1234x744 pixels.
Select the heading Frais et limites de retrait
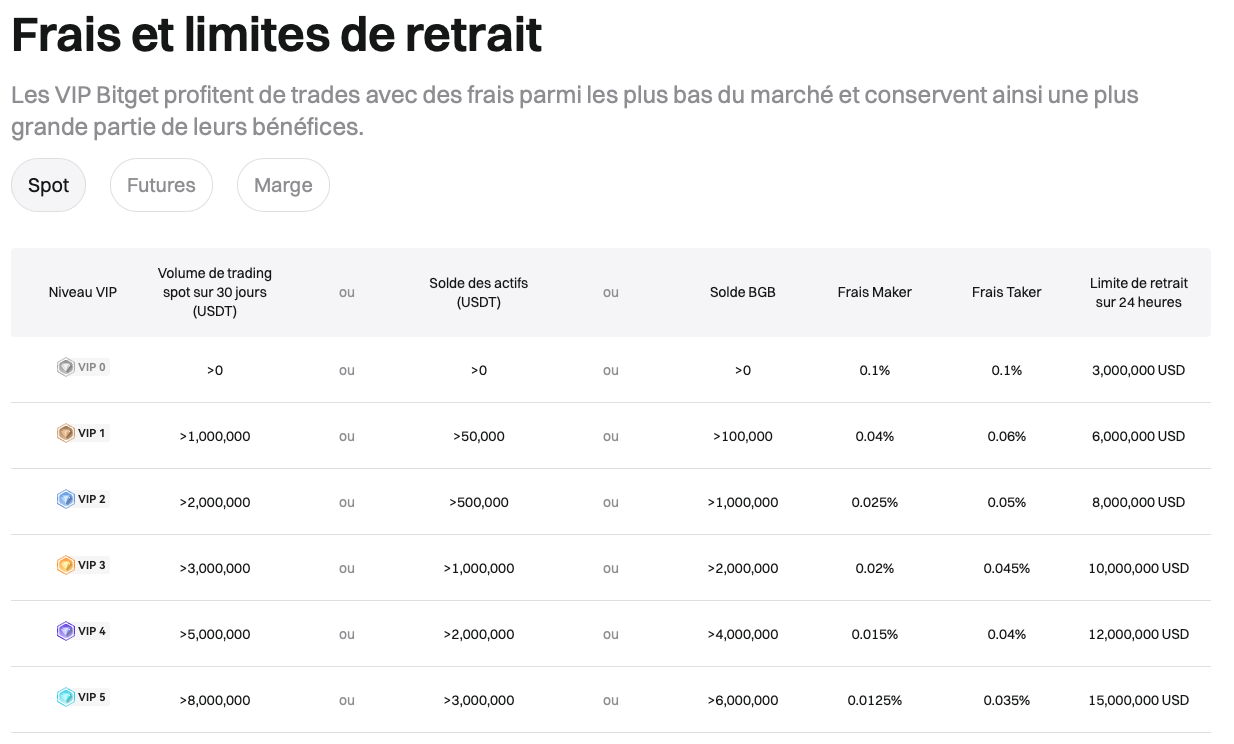coord(275,35)
